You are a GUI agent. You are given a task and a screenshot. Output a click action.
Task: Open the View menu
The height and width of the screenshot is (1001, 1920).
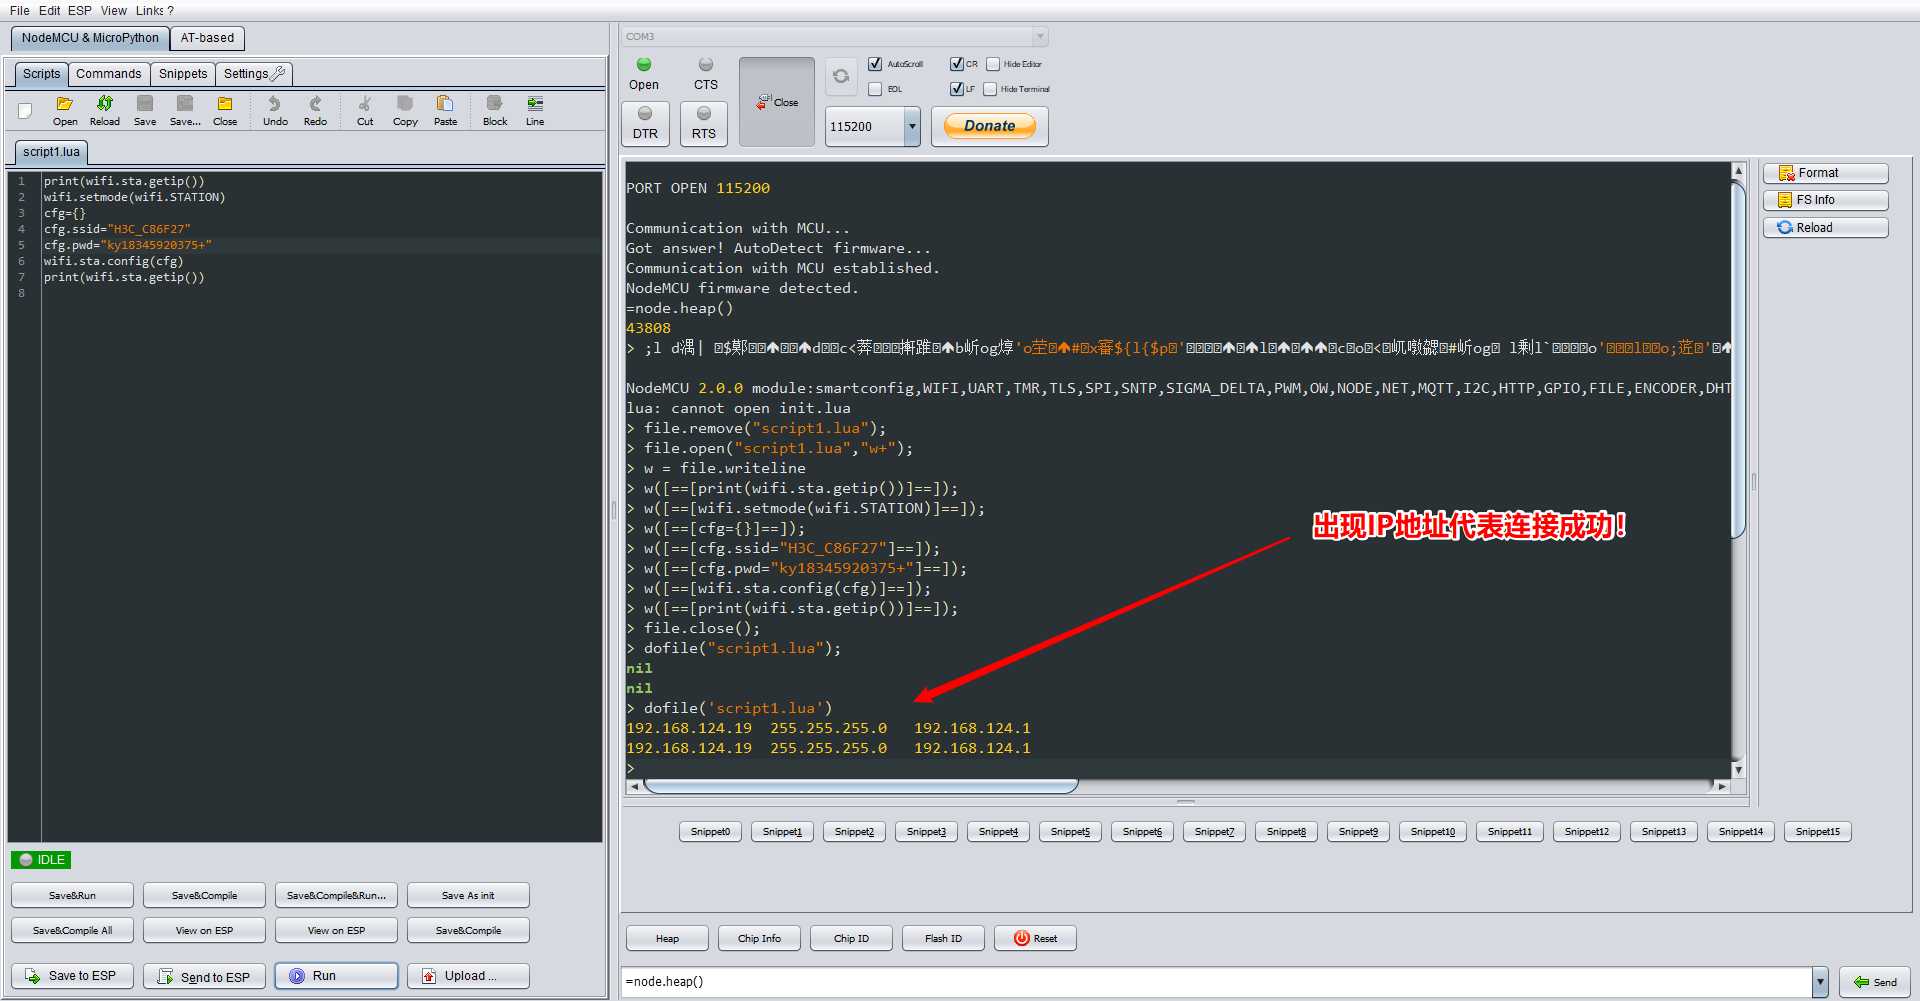114,11
